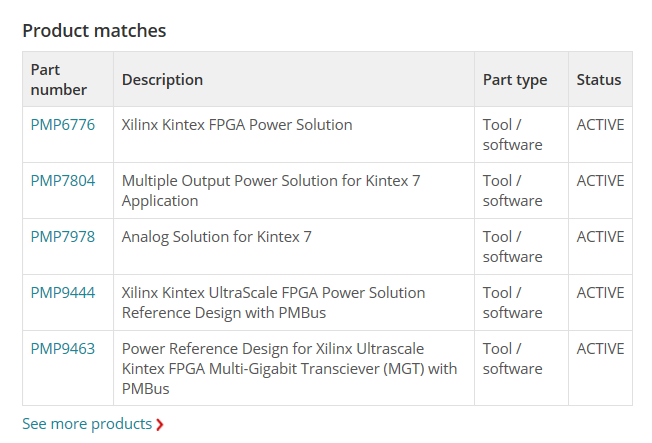652x443 pixels.
Task: Click the Product matches heading
Action: pos(94,31)
